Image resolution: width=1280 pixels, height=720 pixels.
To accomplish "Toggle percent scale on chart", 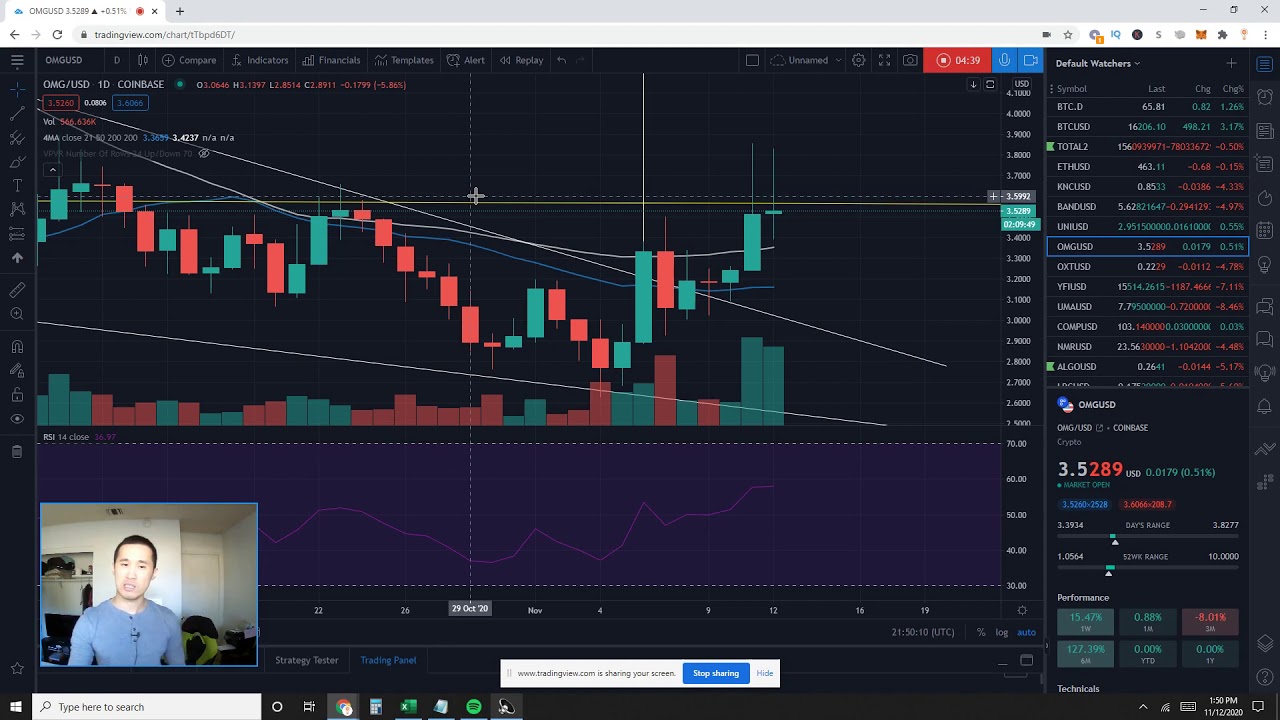I will [981, 632].
